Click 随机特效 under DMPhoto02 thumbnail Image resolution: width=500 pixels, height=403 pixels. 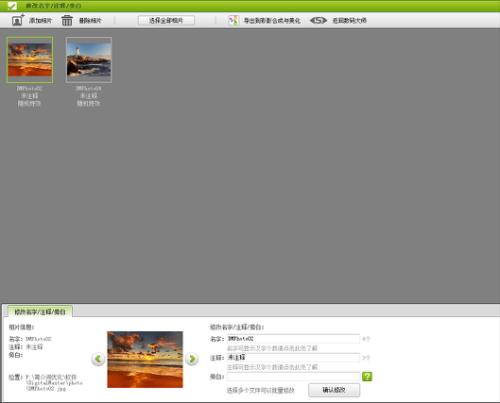tap(29, 104)
